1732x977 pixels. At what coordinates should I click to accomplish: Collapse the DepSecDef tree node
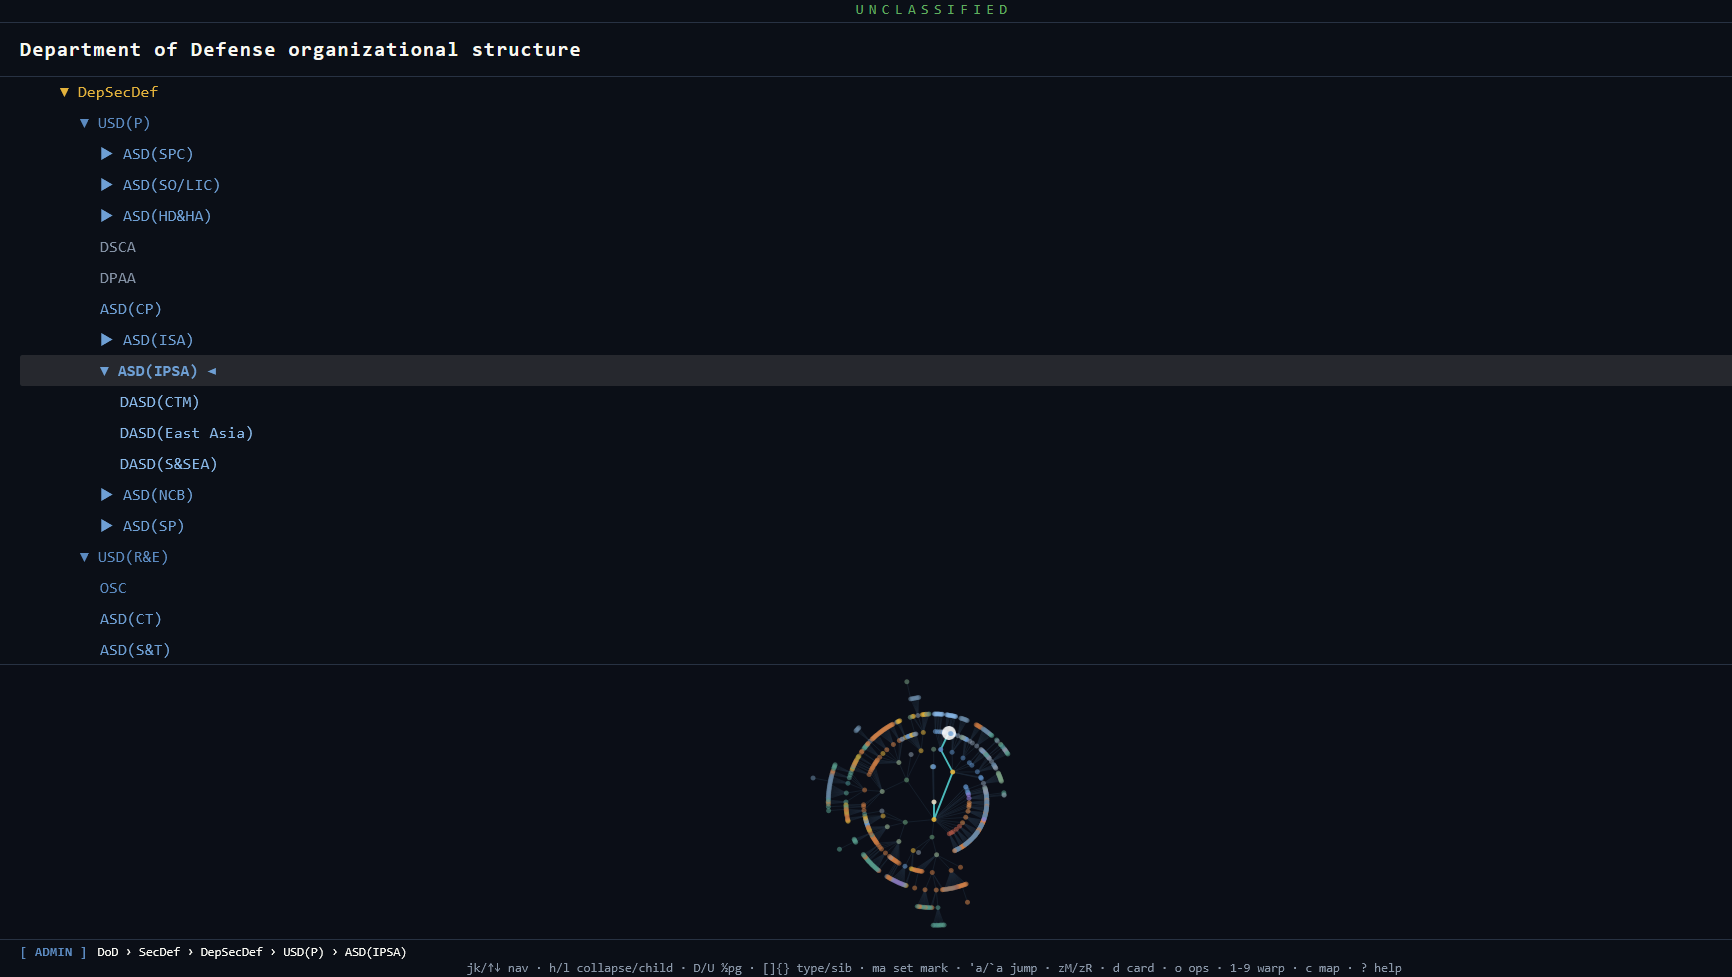click(x=64, y=92)
